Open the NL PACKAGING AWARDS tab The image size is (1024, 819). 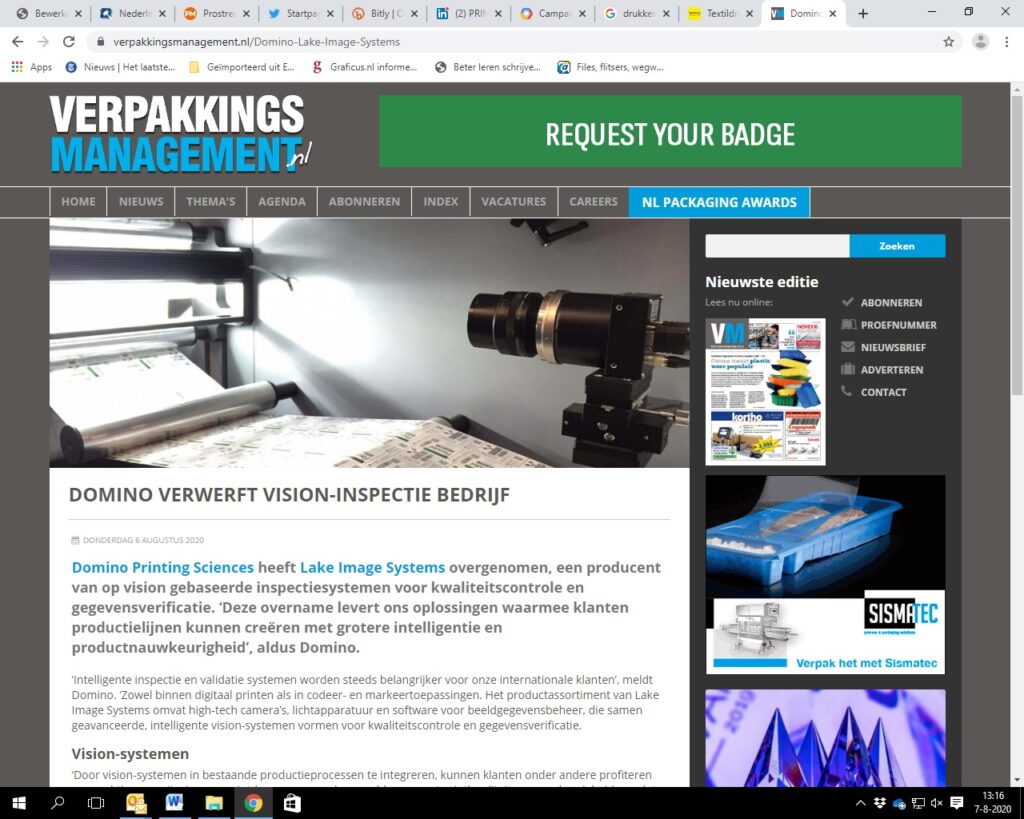pos(719,202)
